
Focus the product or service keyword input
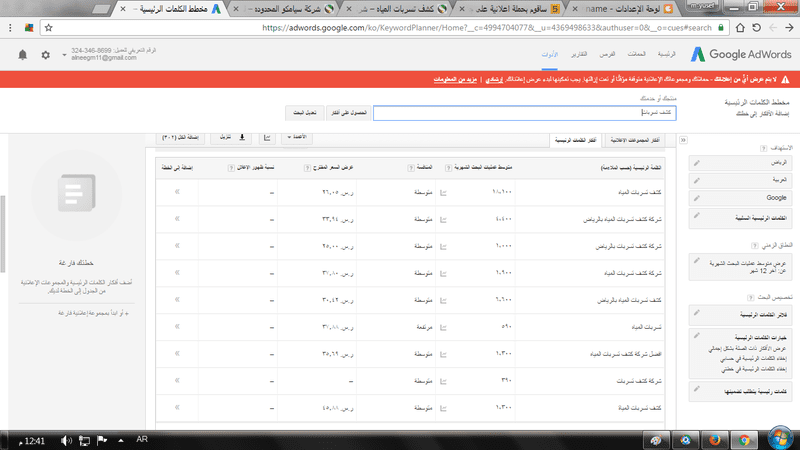pos(524,113)
